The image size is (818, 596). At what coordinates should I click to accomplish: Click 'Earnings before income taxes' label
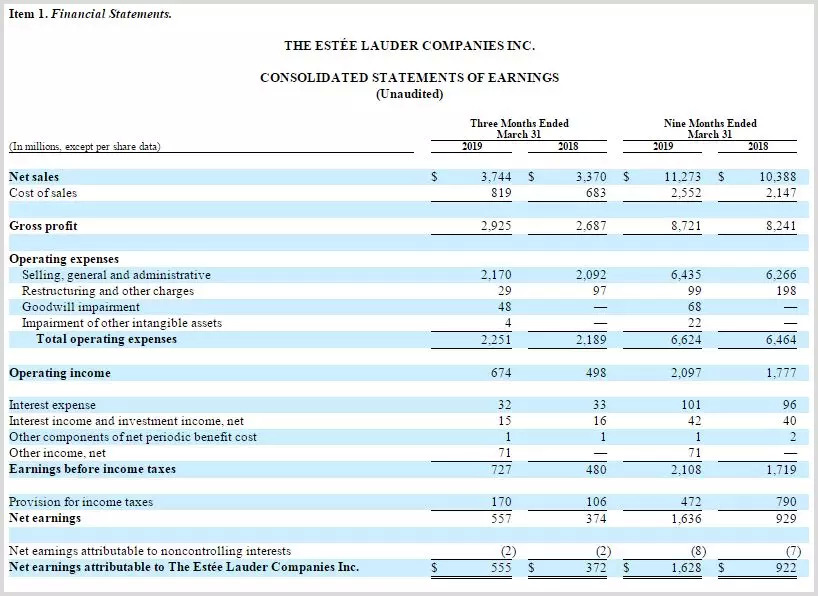pos(92,469)
